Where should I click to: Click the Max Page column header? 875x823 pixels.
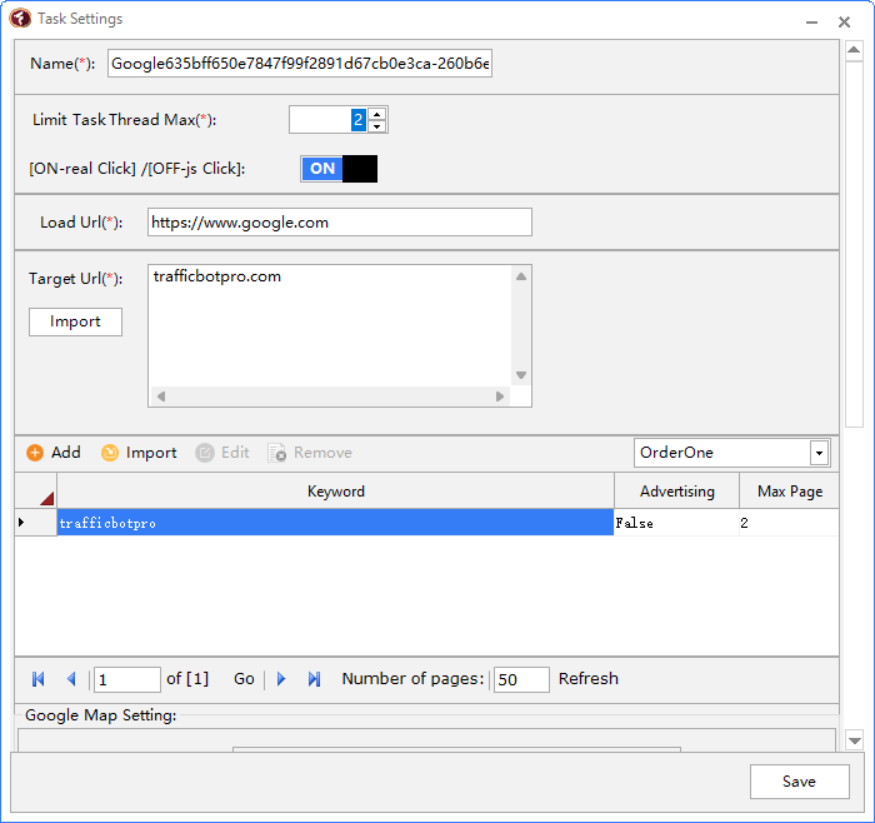789,491
